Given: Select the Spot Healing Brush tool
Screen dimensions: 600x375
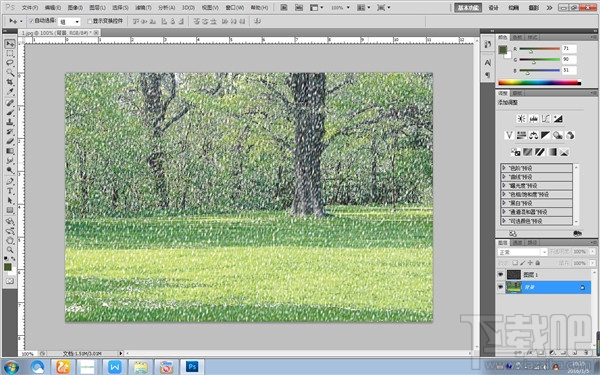Looking at the screenshot, I should pyautogui.click(x=10, y=103).
